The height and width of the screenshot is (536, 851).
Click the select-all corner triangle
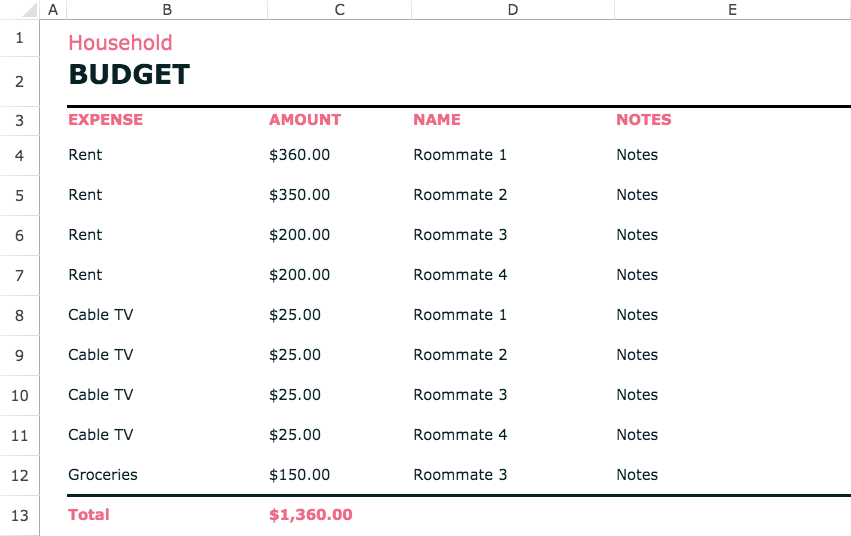click(x=28, y=10)
